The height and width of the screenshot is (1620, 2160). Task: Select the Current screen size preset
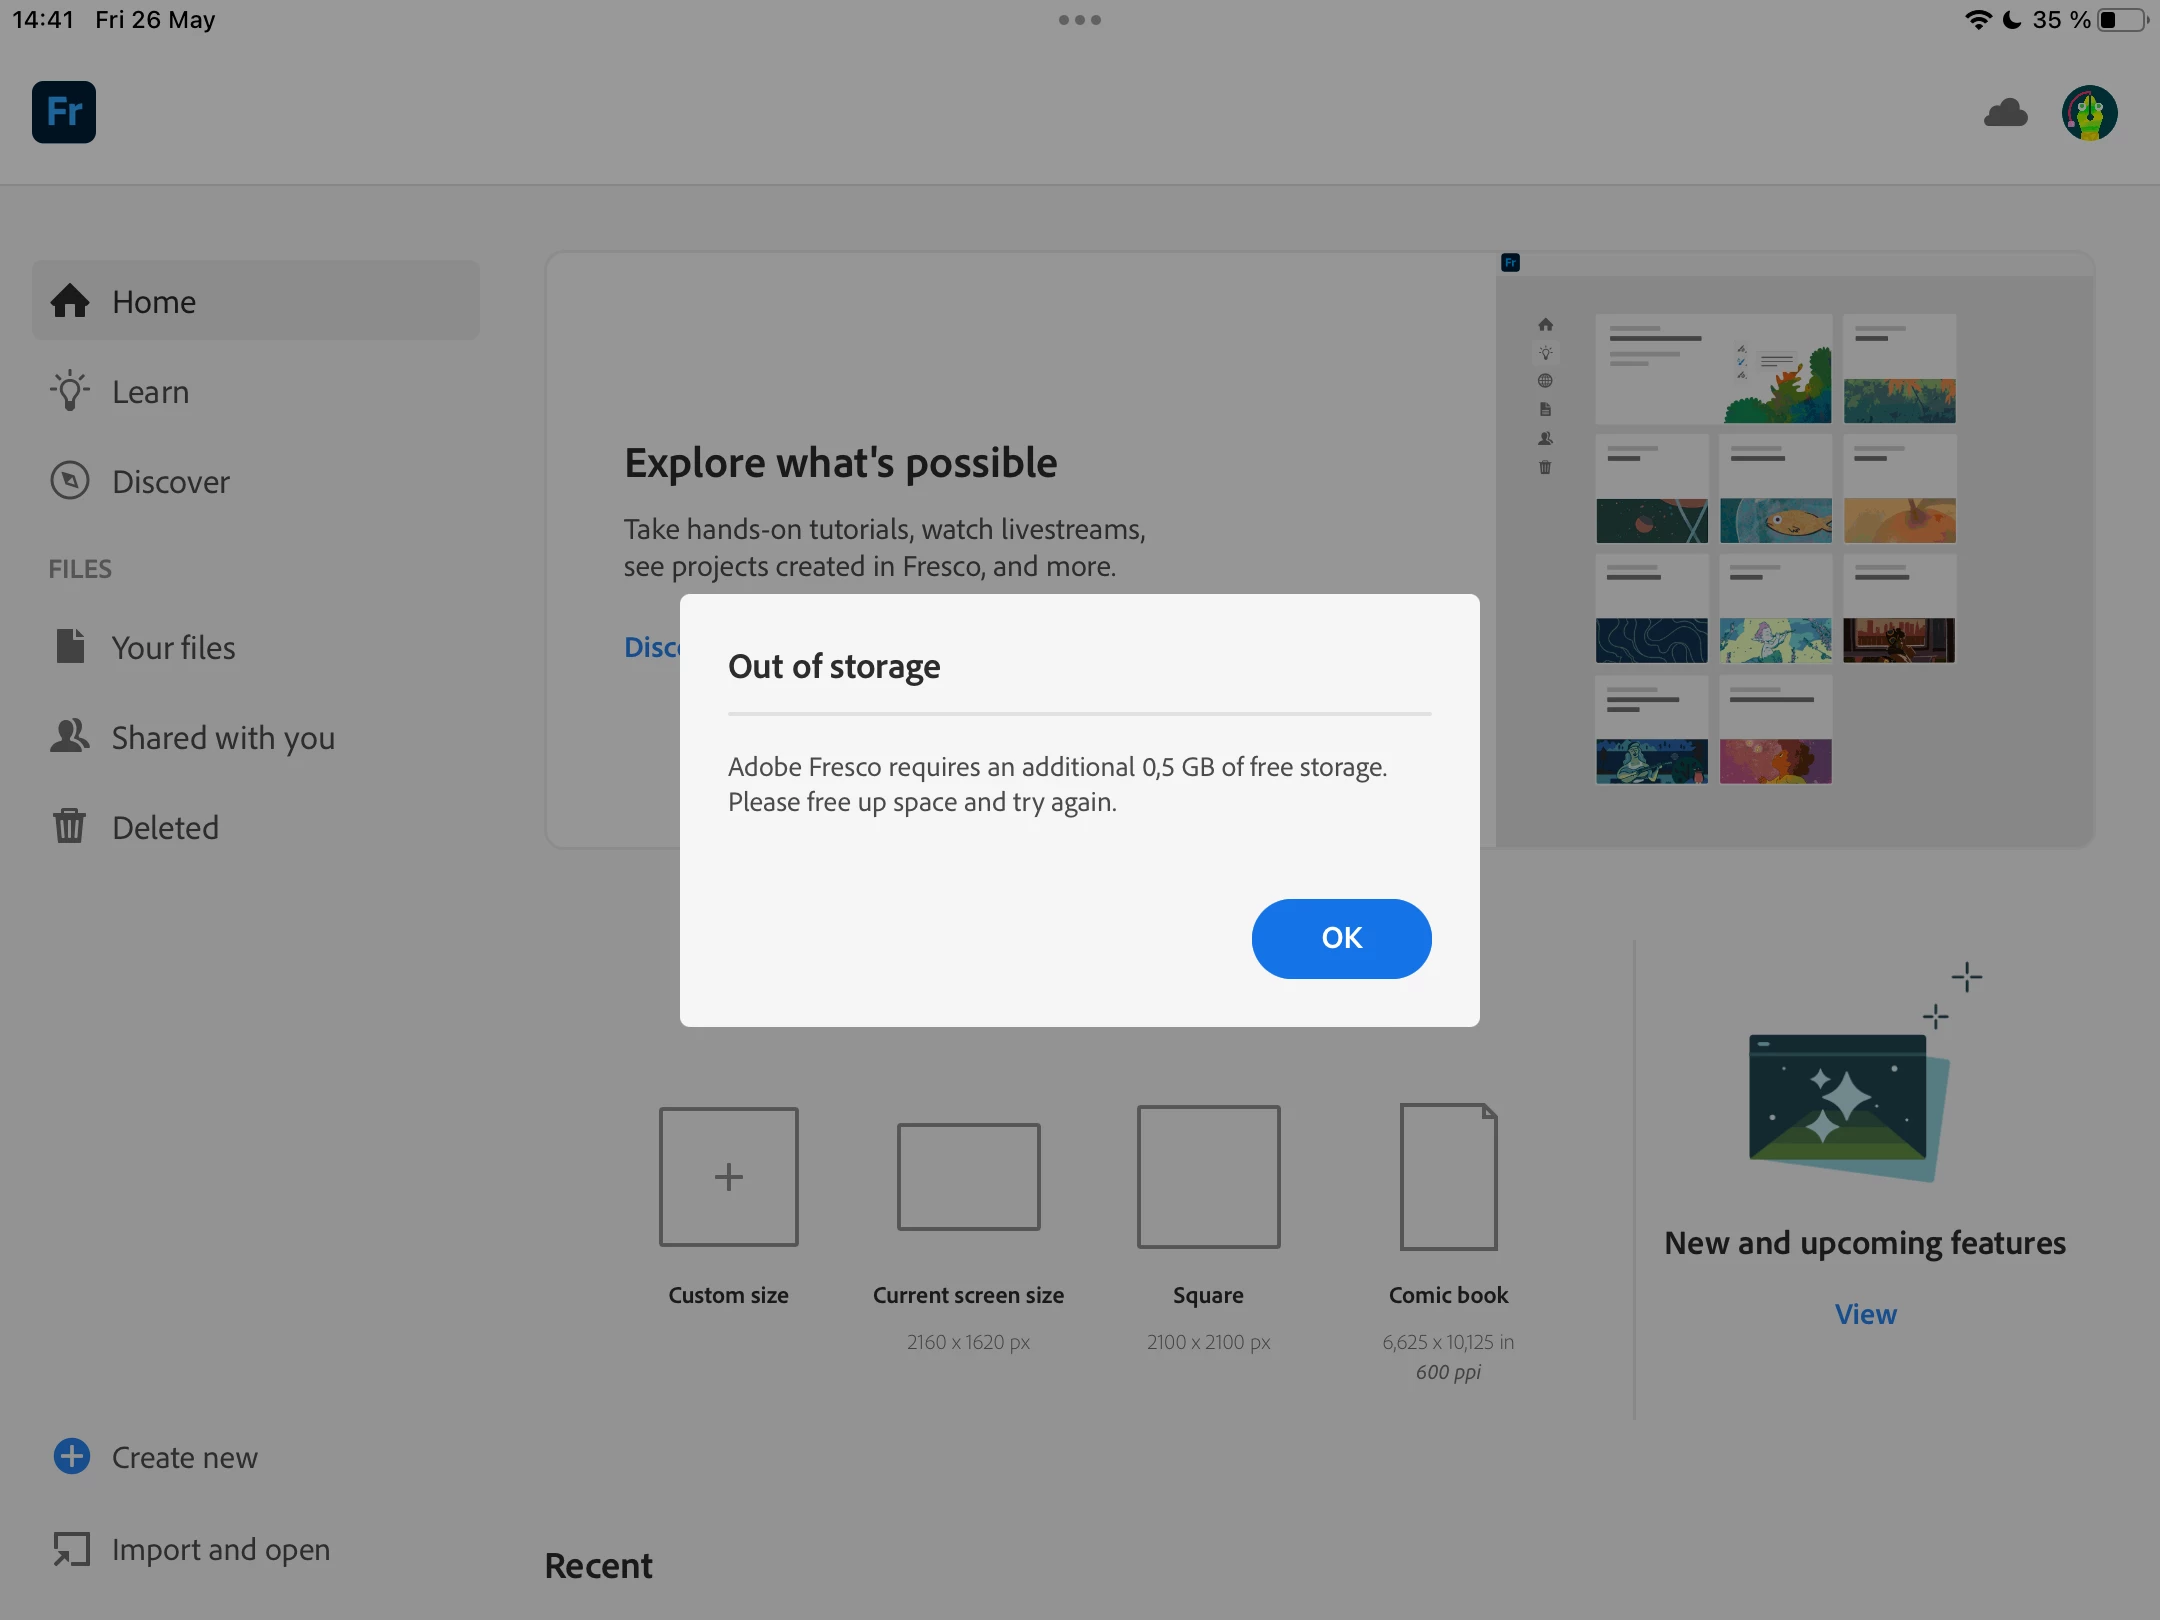click(968, 1177)
